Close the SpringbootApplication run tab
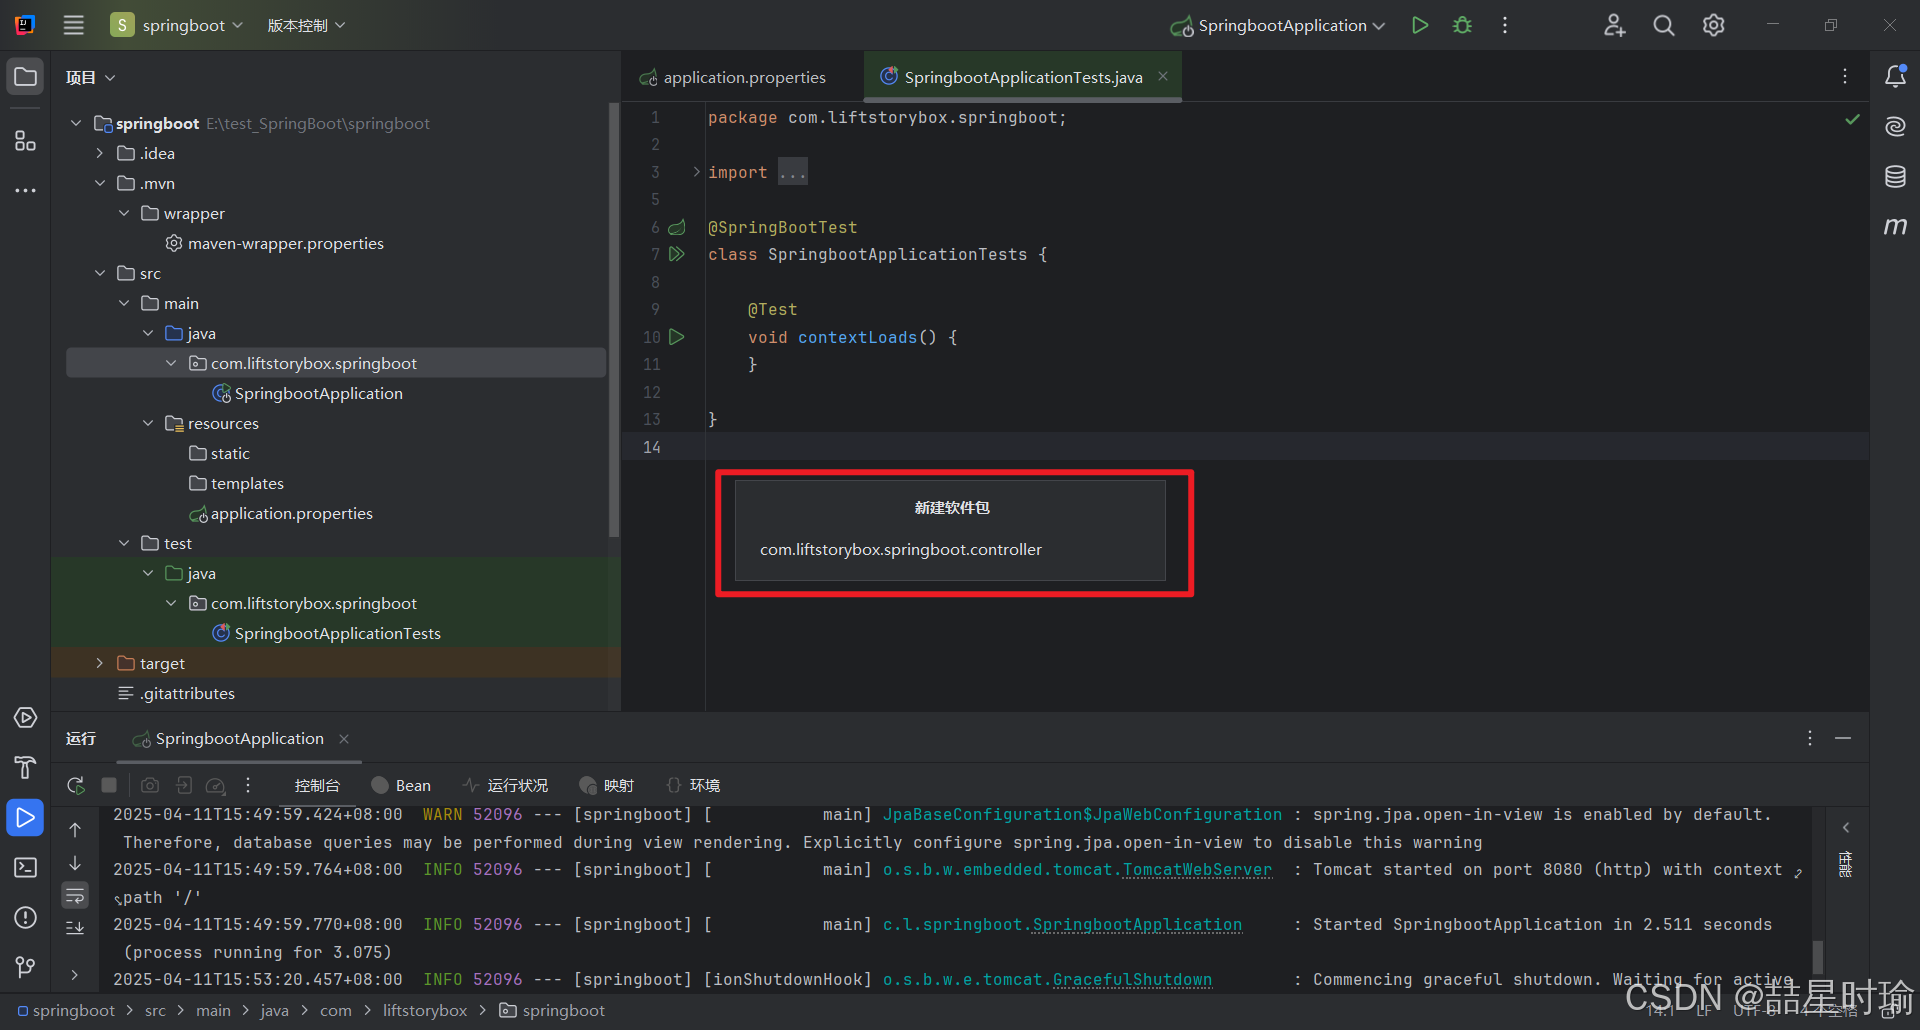 (x=344, y=739)
